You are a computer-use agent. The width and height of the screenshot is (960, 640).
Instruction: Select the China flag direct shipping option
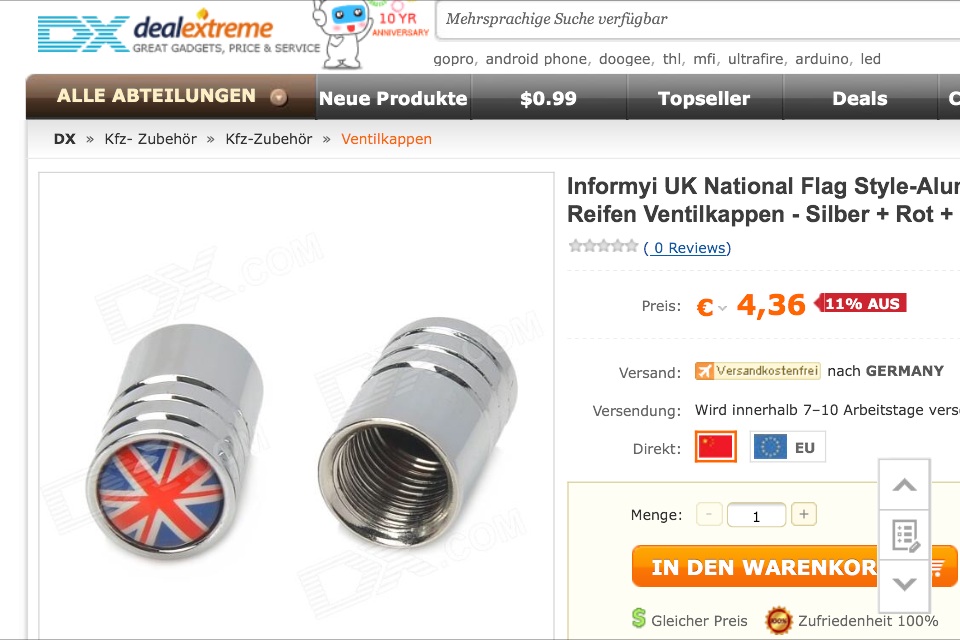pyautogui.click(x=716, y=446)
